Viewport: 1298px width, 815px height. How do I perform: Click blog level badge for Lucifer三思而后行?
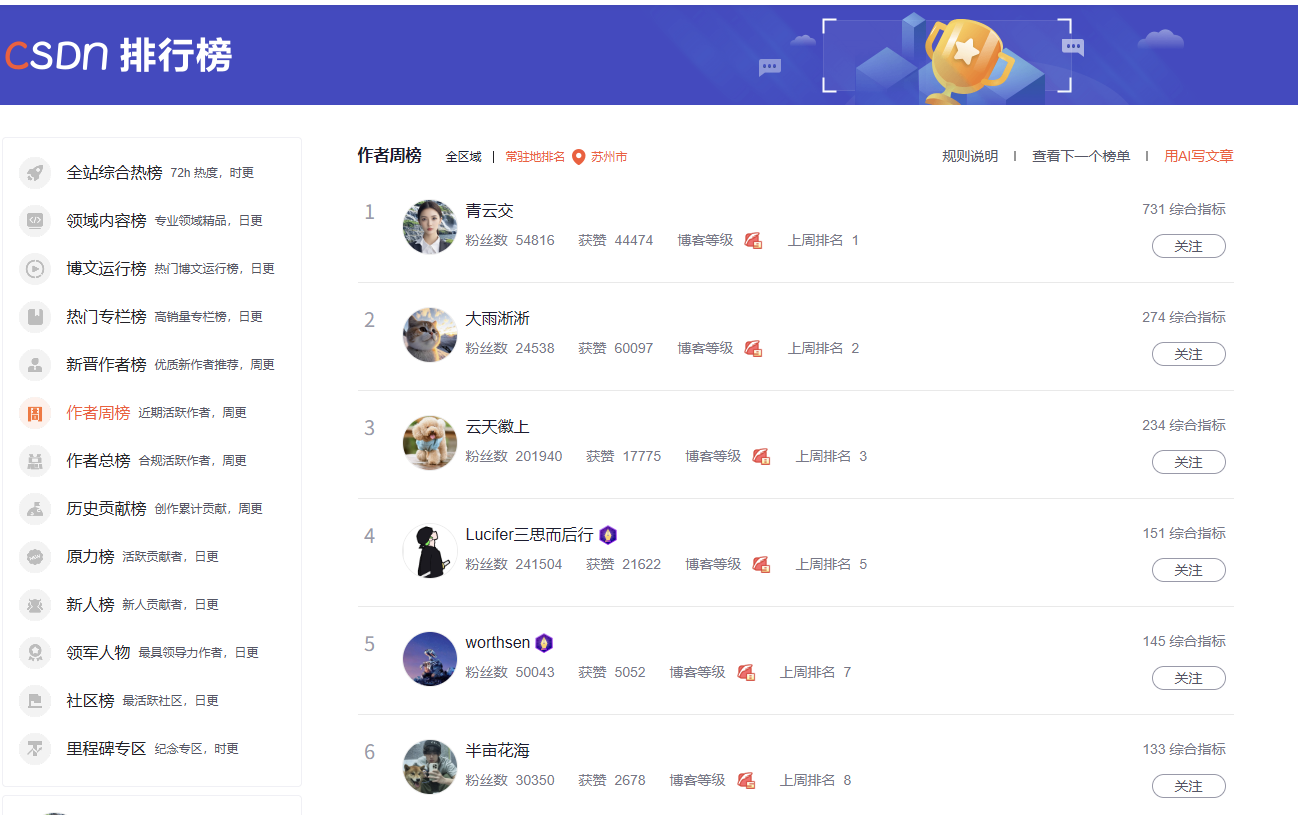tap(762, 565)
